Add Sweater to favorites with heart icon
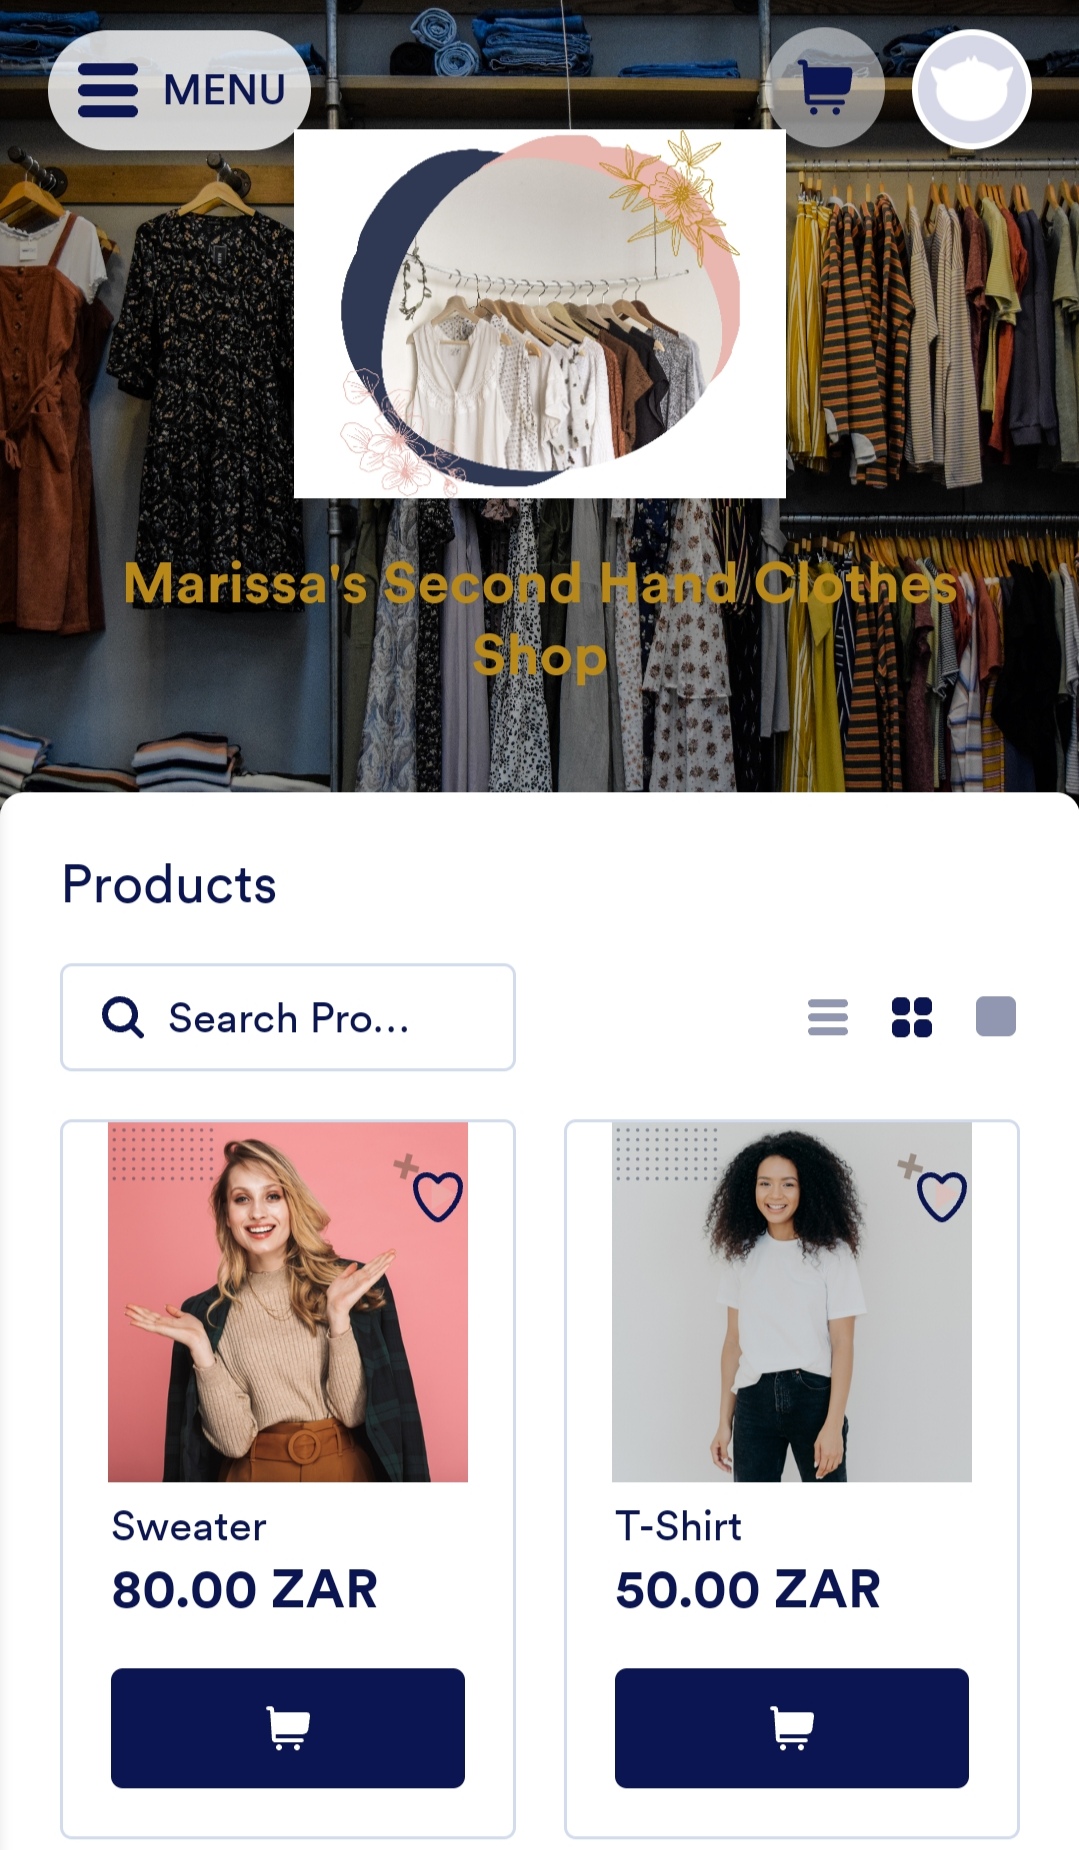This screenshot has width=1079, height=1850. (437, 1196)
